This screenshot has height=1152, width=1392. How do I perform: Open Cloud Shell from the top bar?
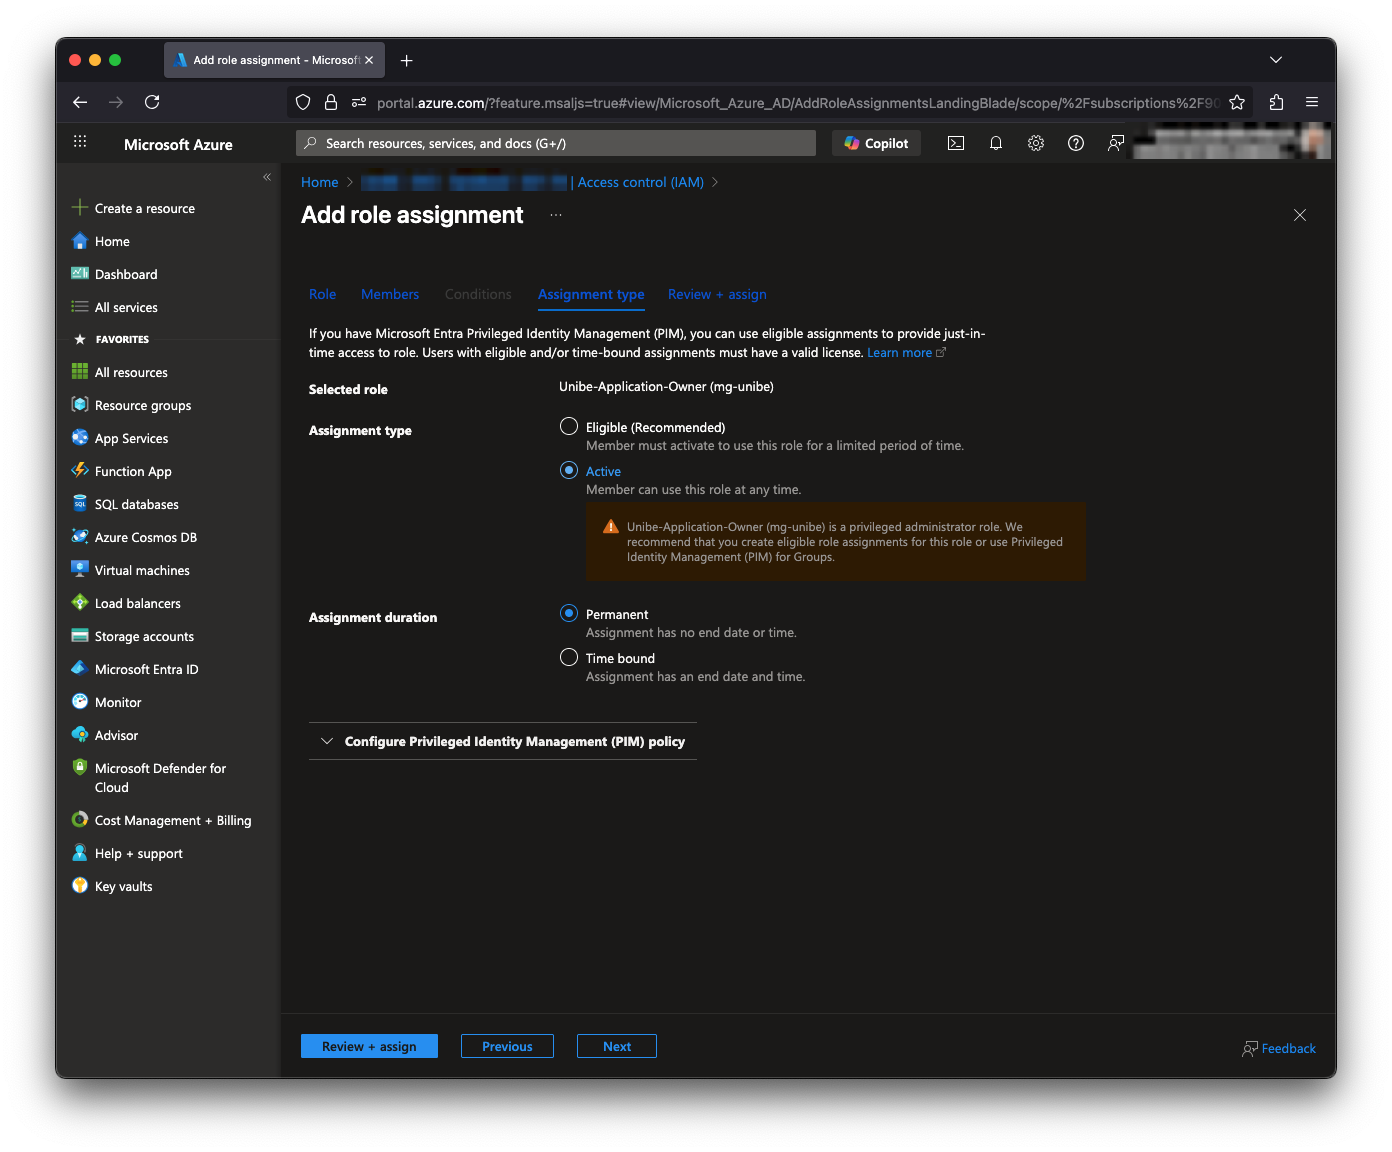(956, 143)
